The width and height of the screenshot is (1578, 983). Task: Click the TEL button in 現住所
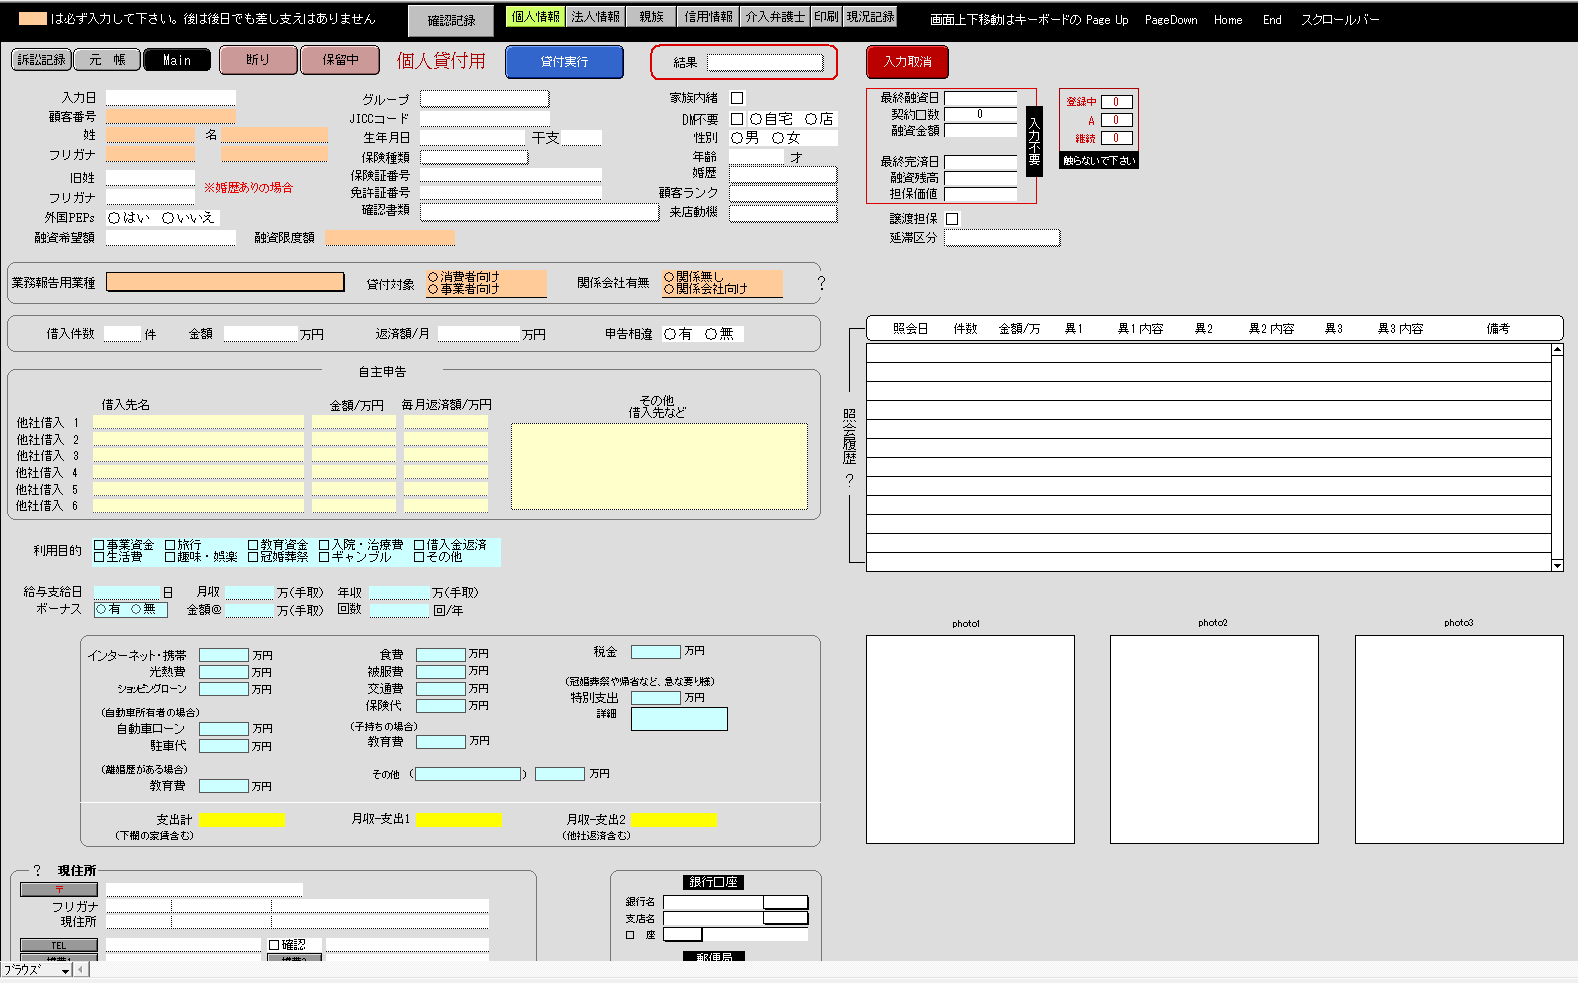pyautogui.click(x=59, y=945)
